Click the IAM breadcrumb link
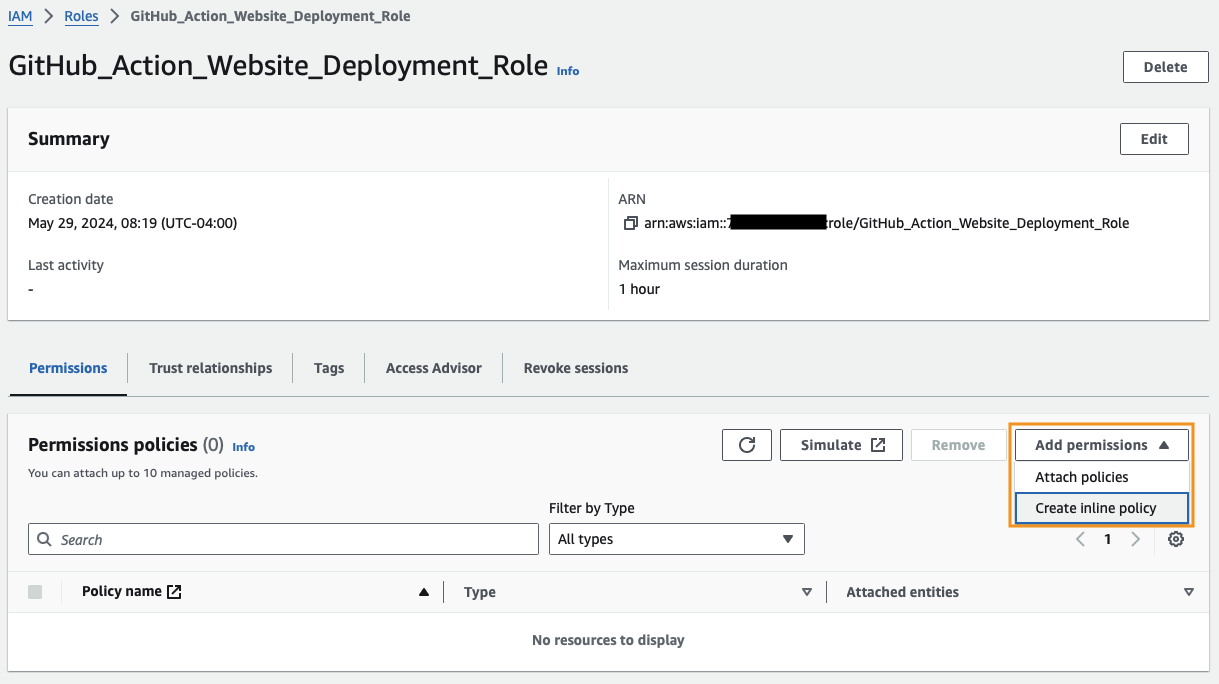This screenshot has height=684, width=1219. pyautogui.click(x=20, y=16)
